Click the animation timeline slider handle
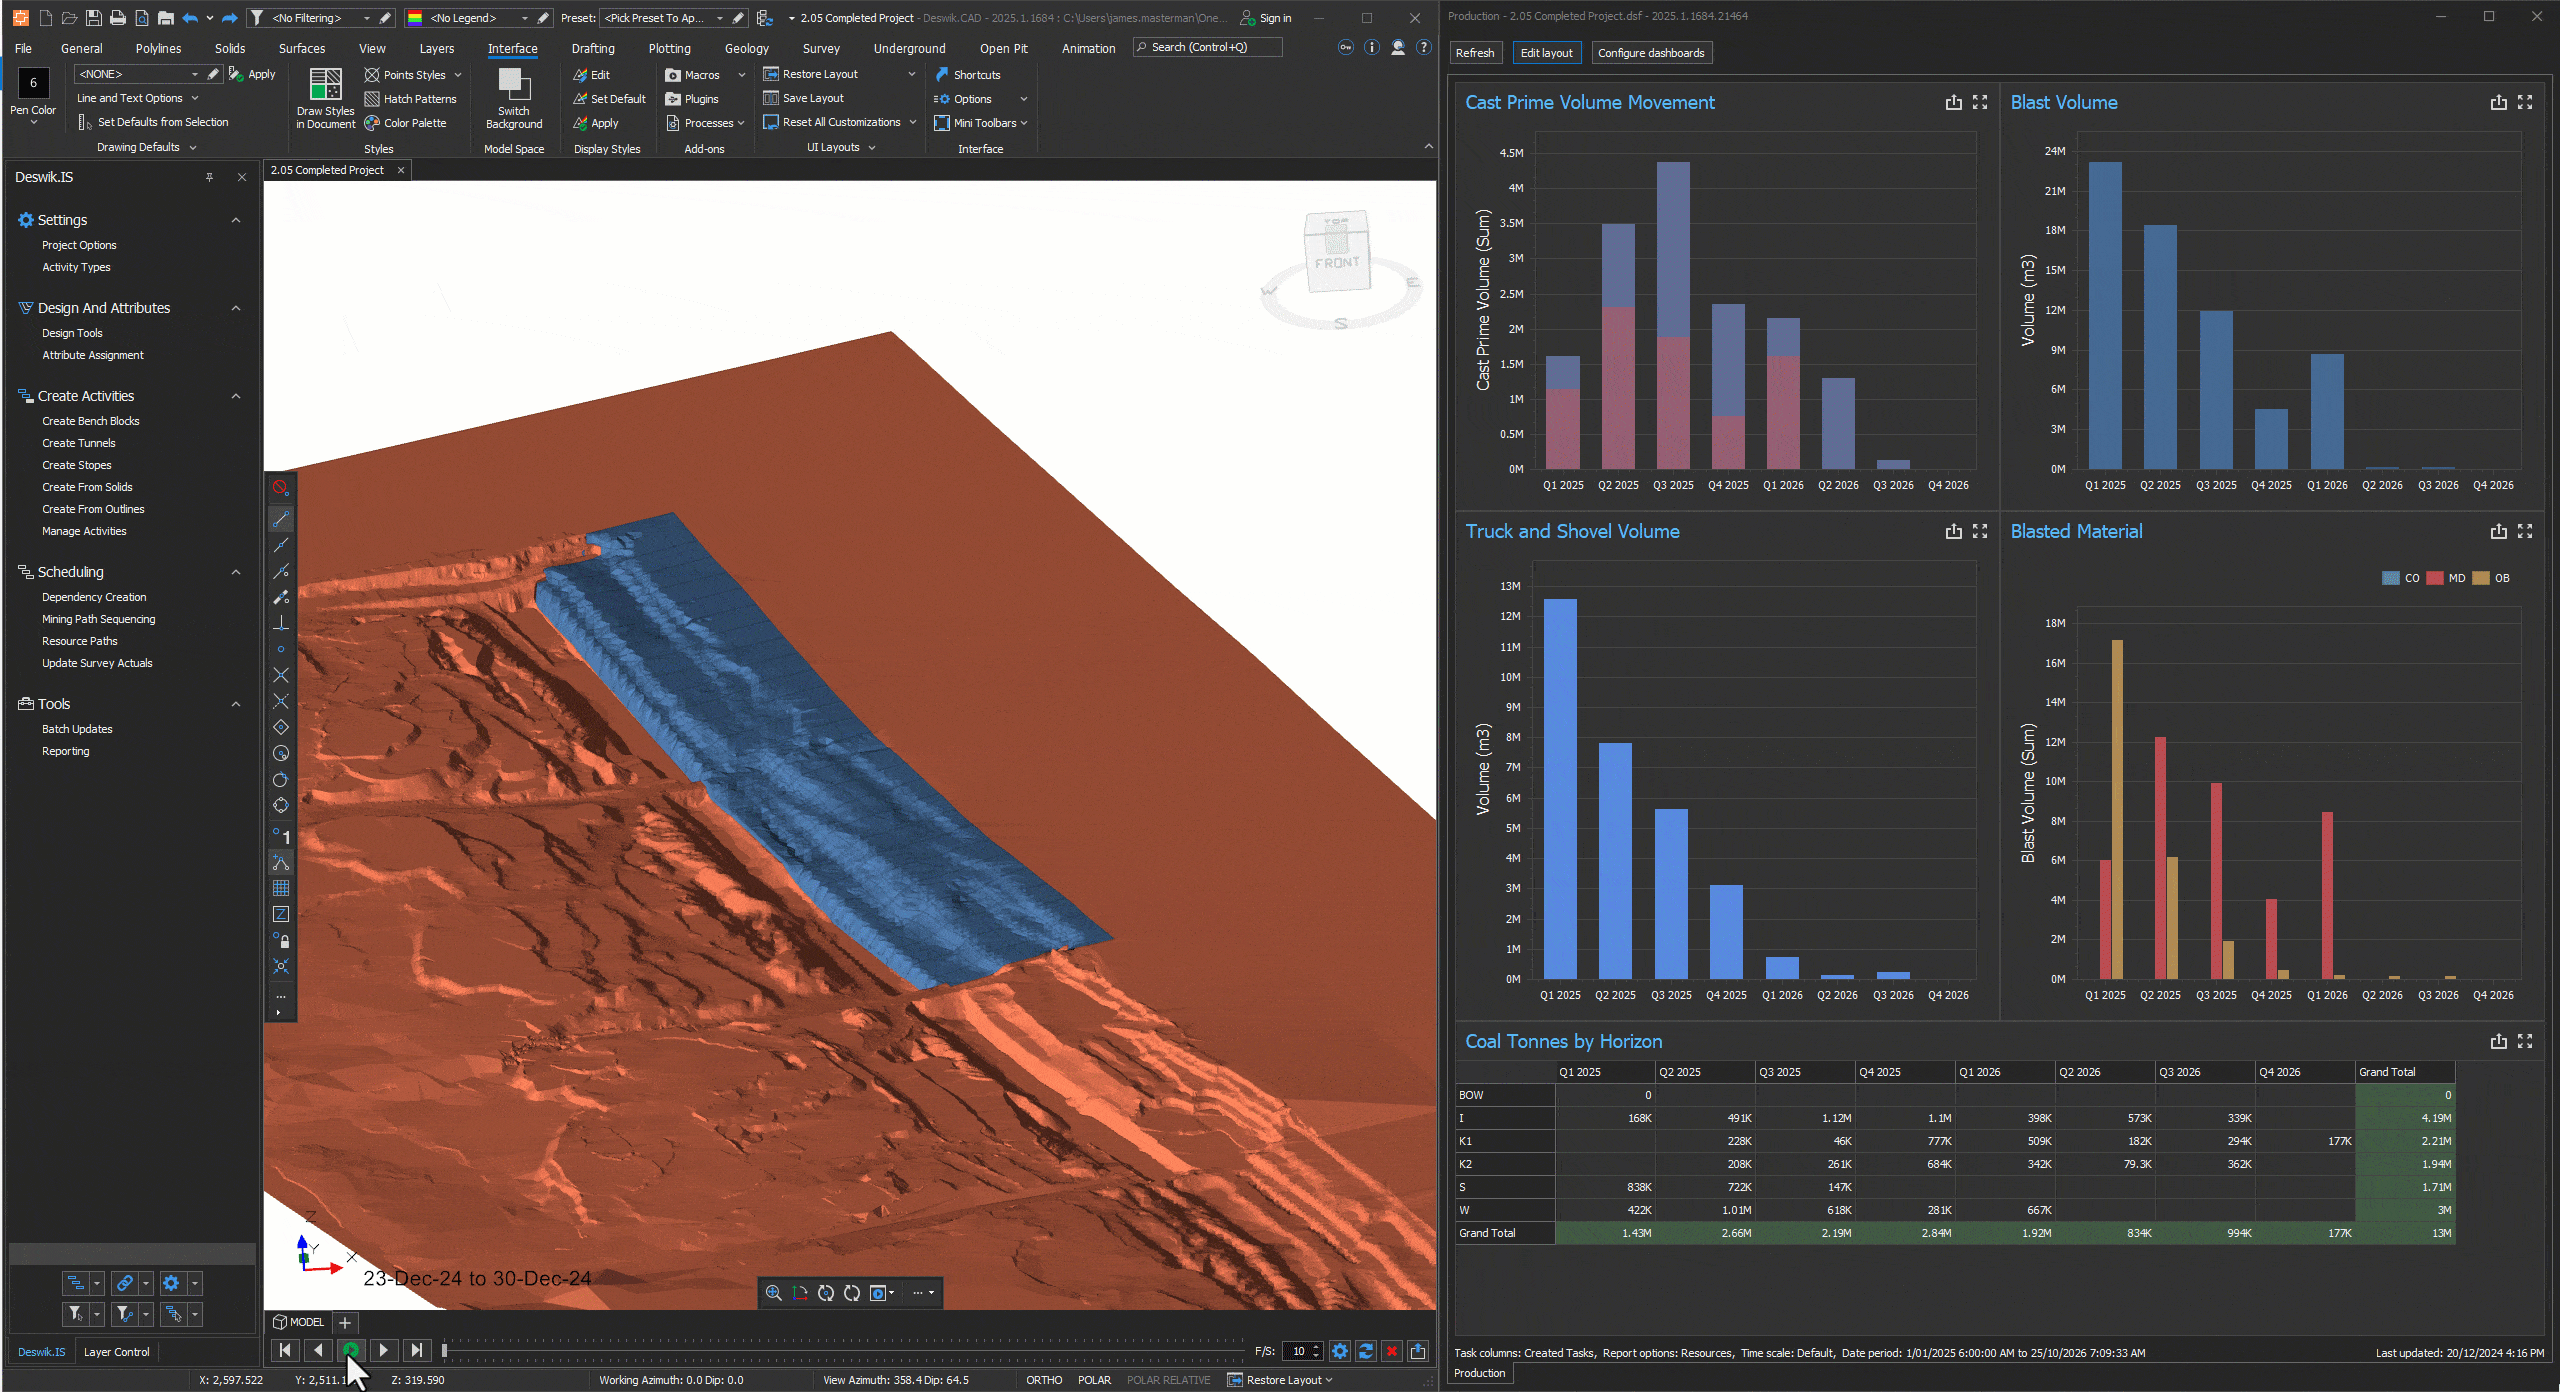 click(445, 1351)
